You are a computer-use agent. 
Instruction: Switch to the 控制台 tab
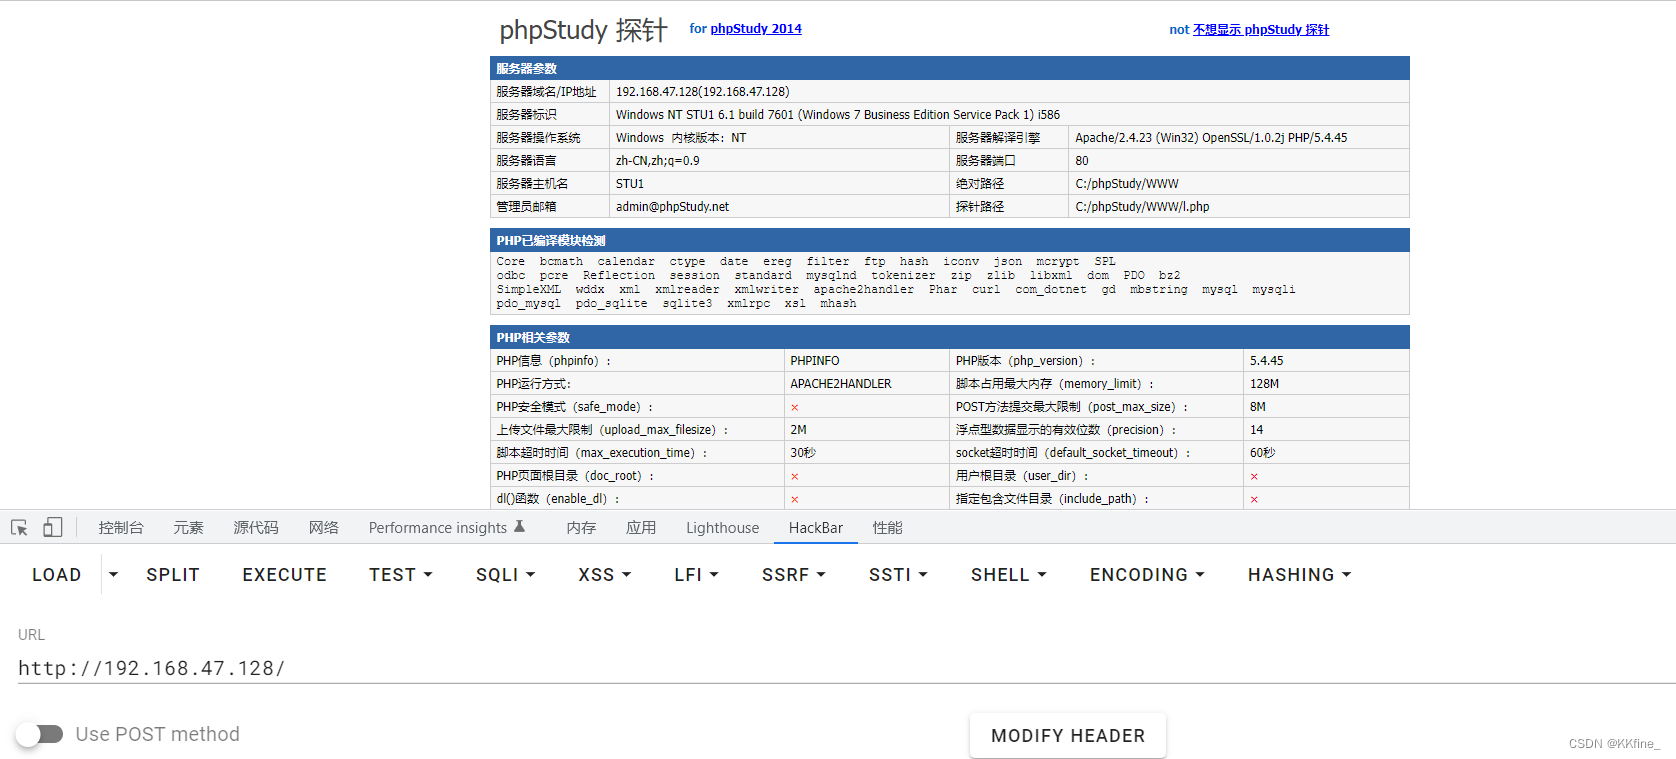tap(121, 527)
